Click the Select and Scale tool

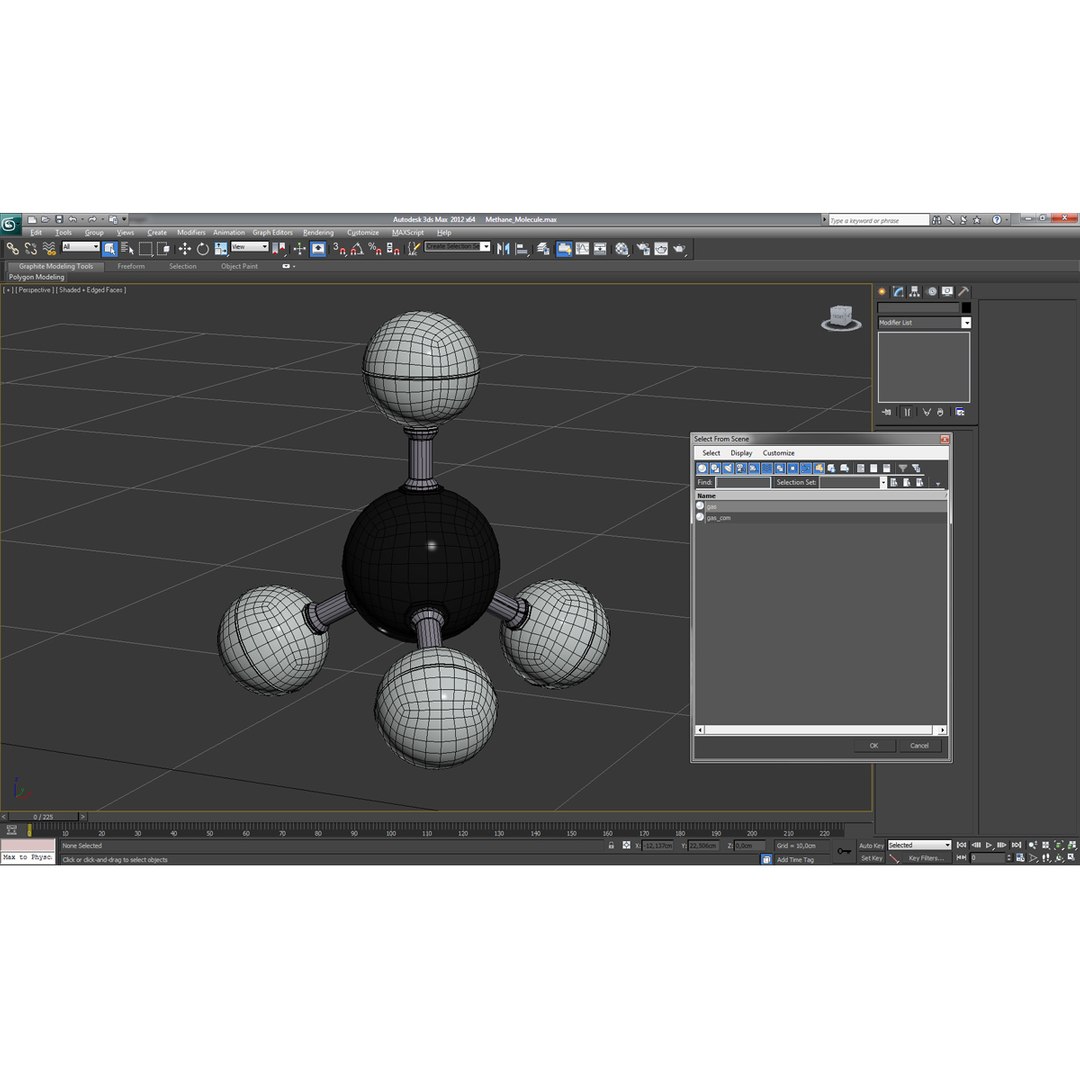pyautogui.click(x=220, y=249)
